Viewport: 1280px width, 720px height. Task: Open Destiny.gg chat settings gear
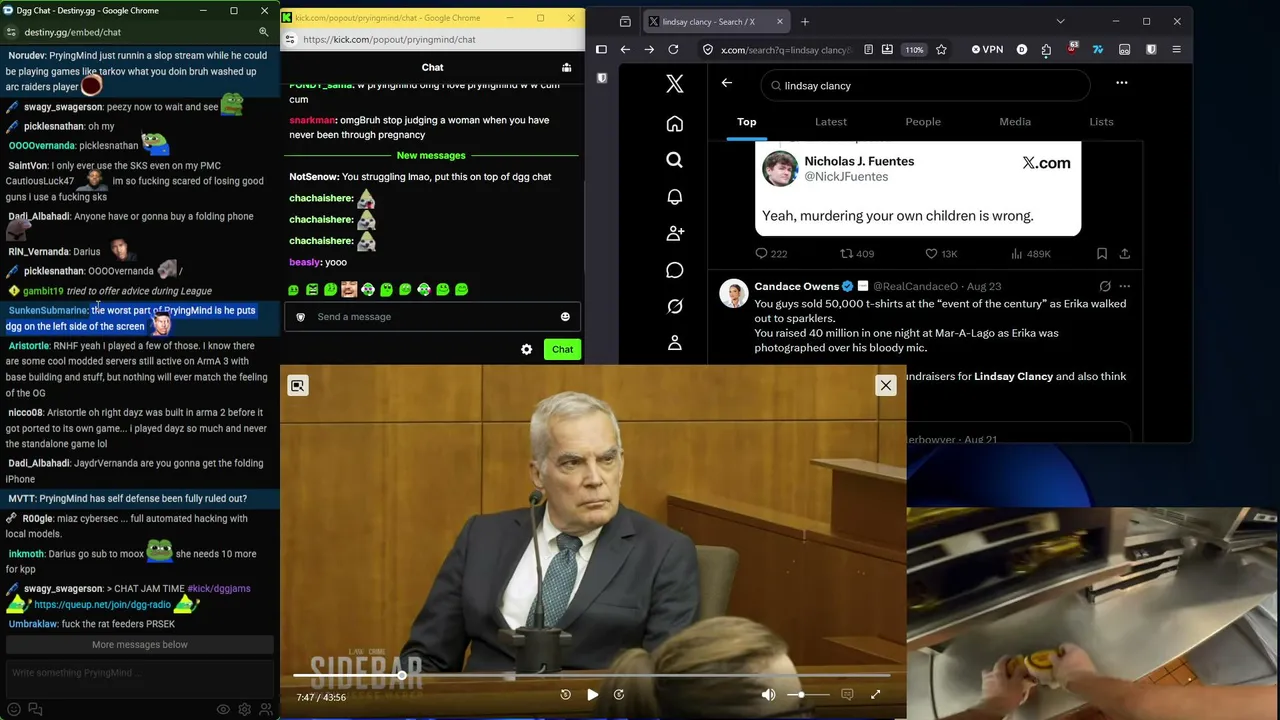click(244, 709)
